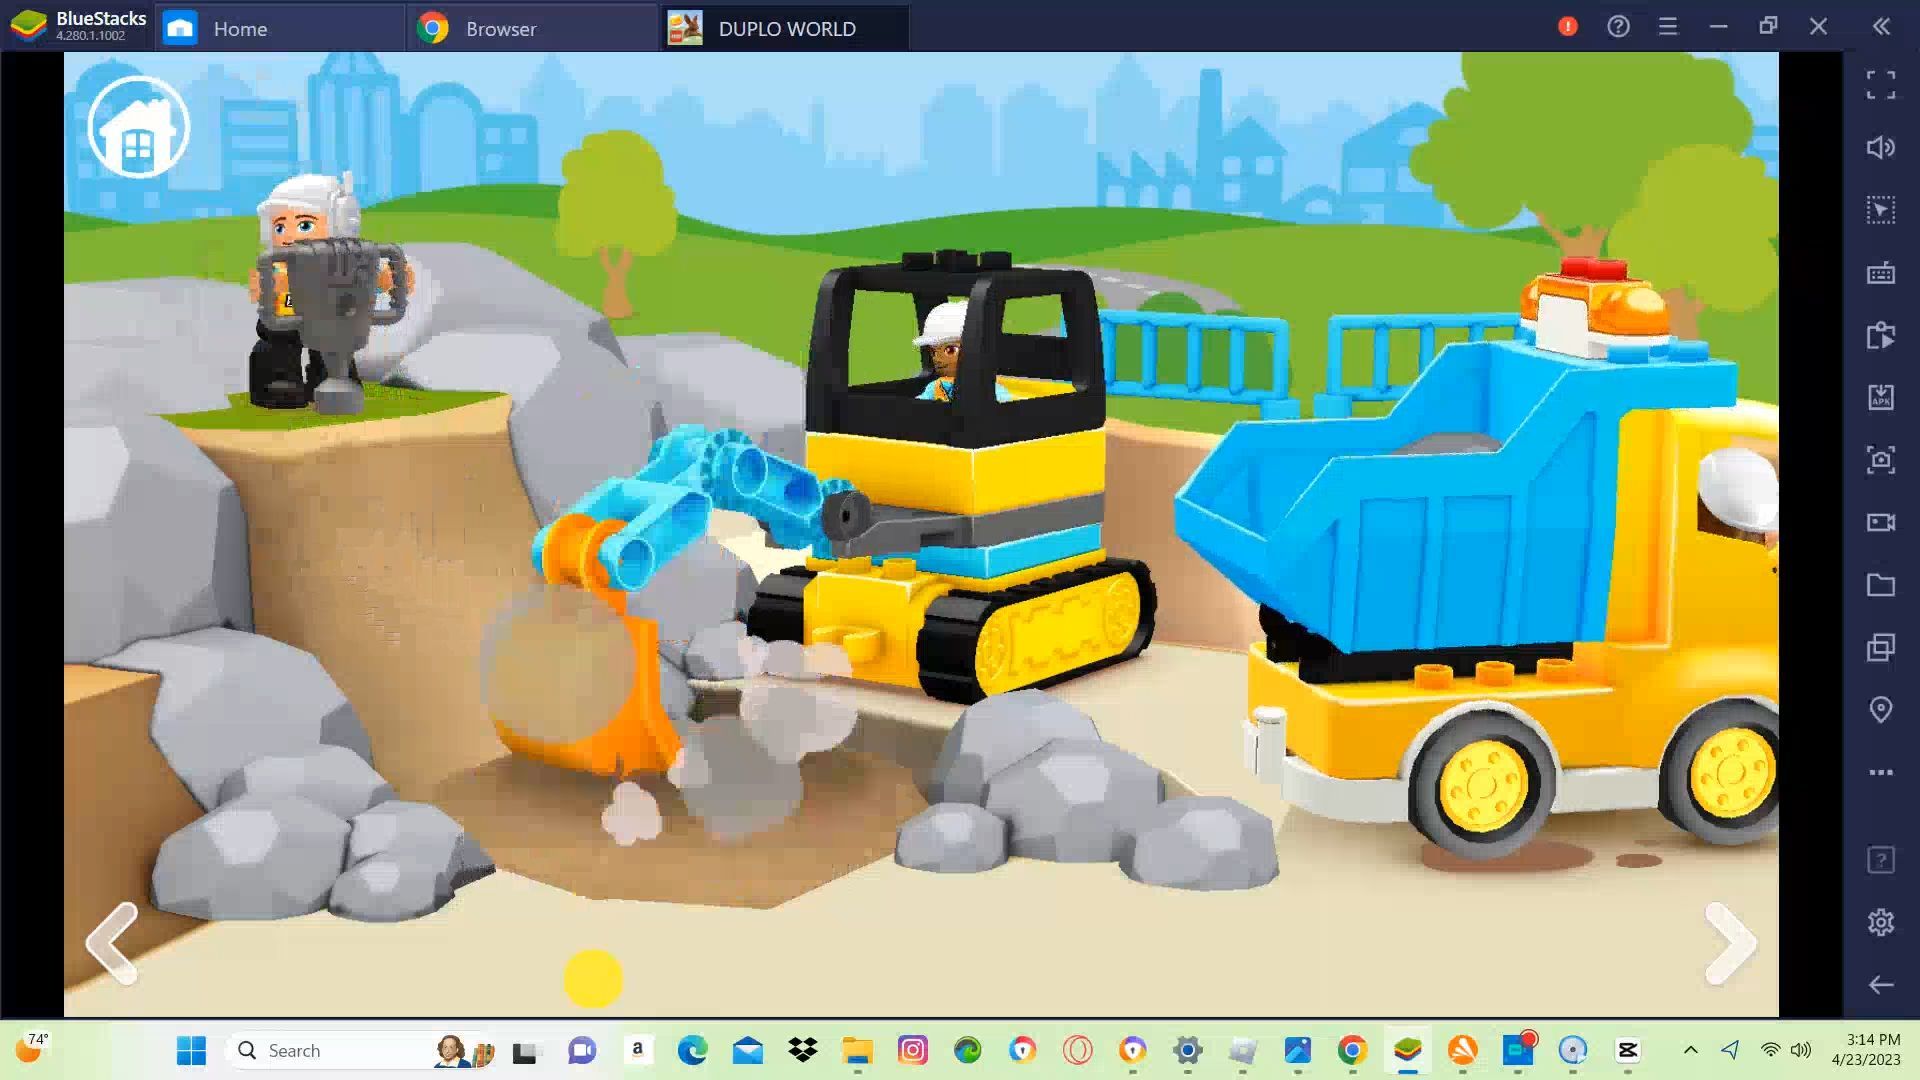Click the home house icon in game
Image resolution: width=1920 pixels, height=1080 pixels.
138,127
